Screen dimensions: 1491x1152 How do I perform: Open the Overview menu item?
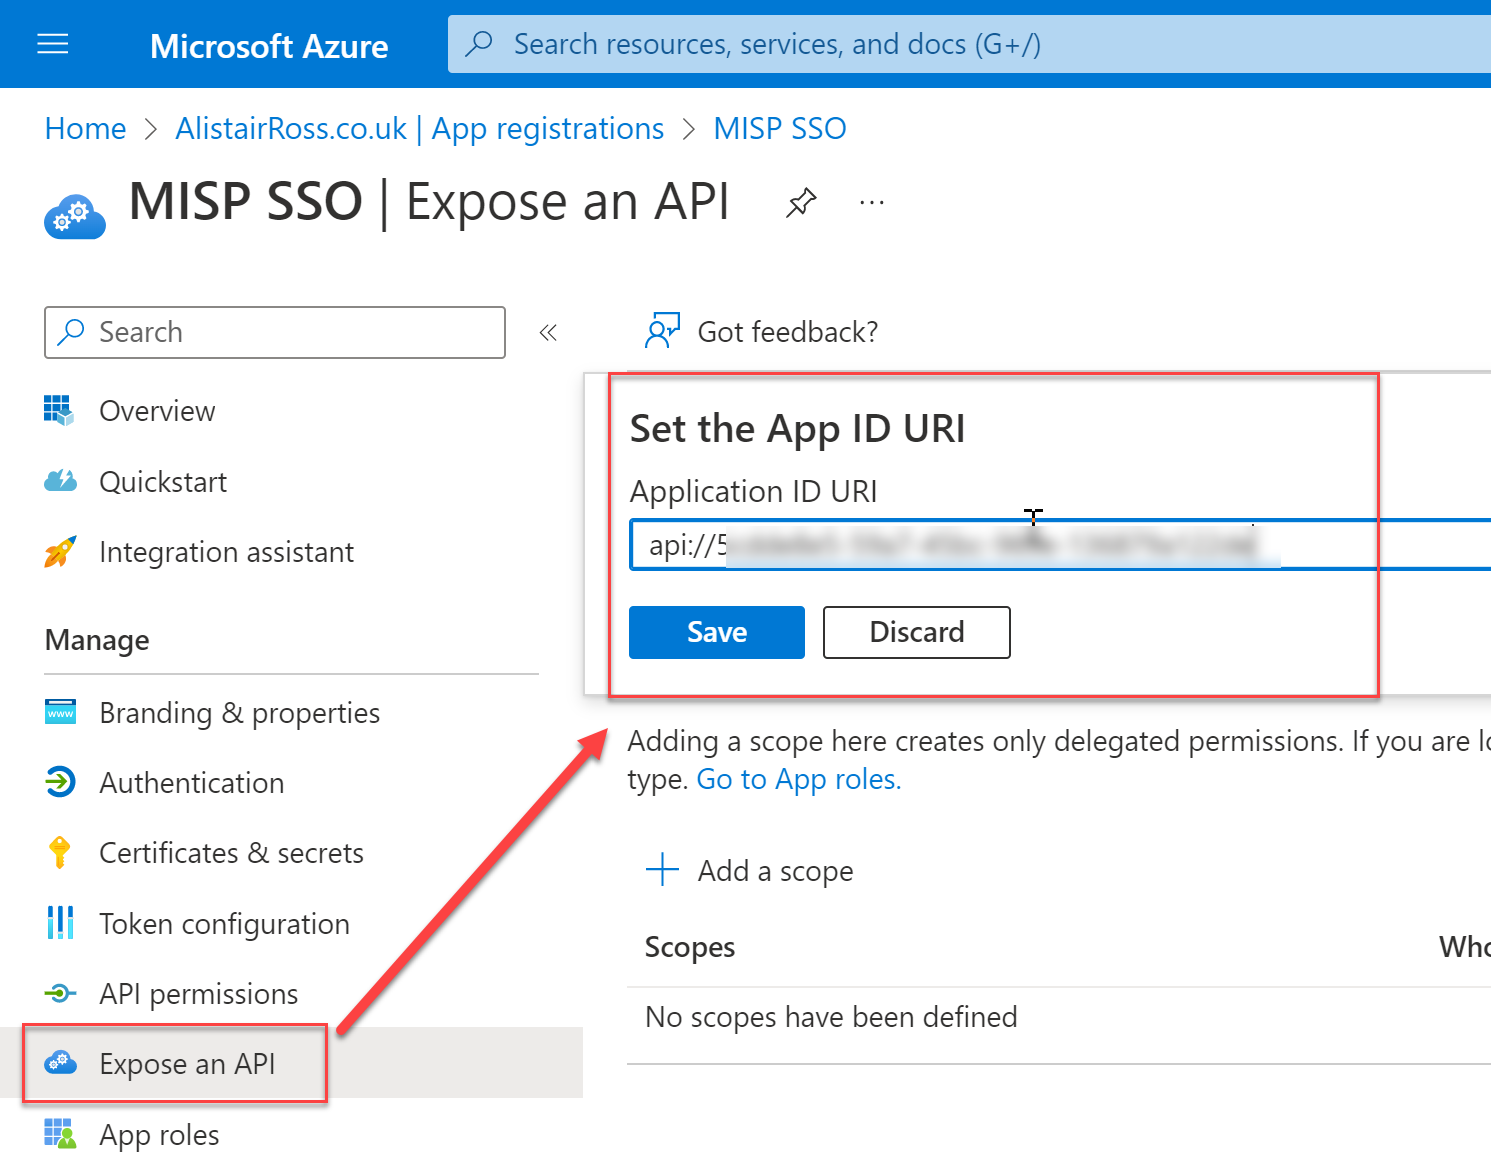[x=157, y=411]
